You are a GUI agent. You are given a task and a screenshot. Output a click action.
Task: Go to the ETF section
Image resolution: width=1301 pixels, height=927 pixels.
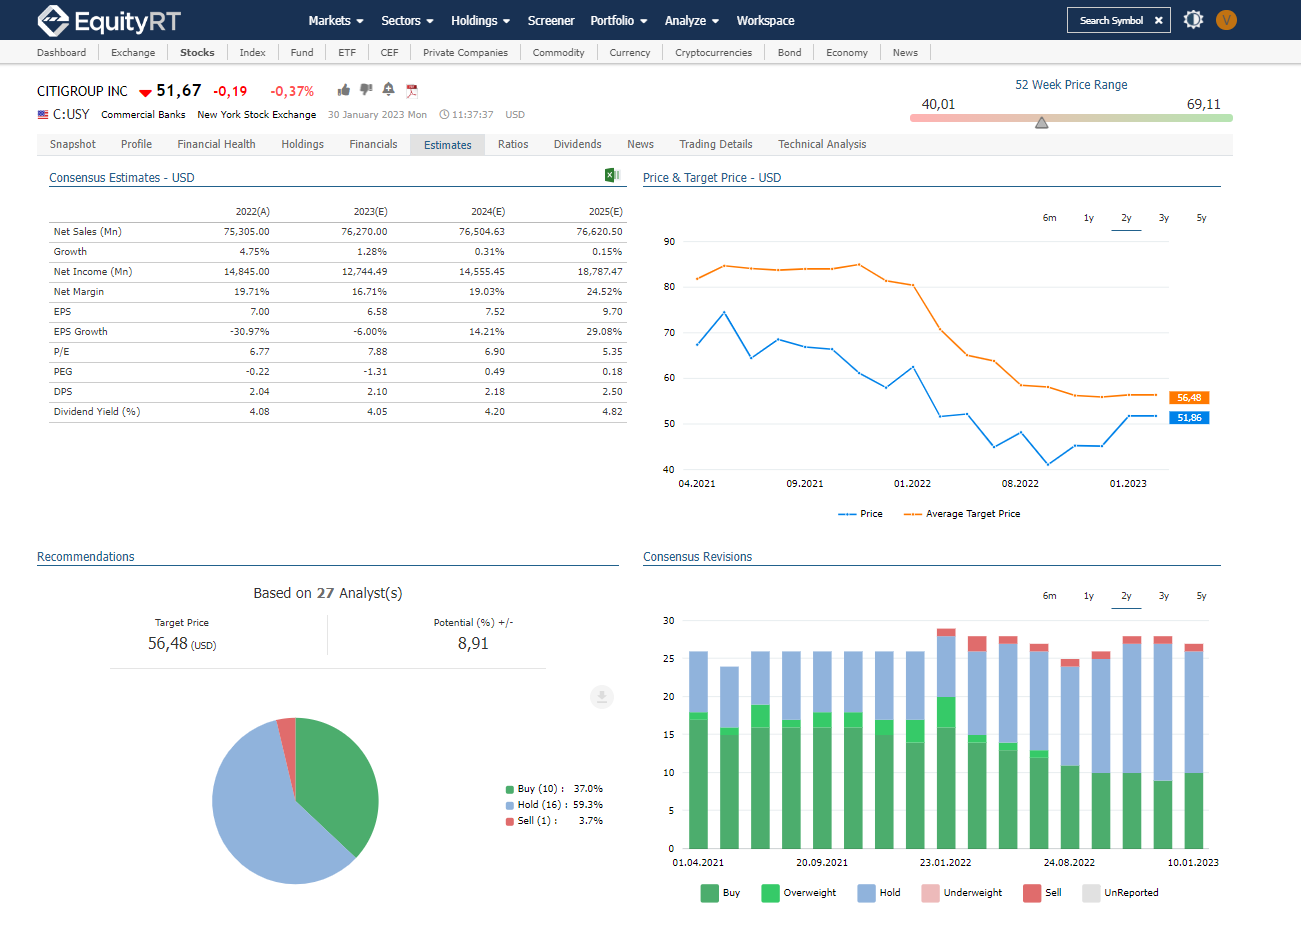click(347, 52)
